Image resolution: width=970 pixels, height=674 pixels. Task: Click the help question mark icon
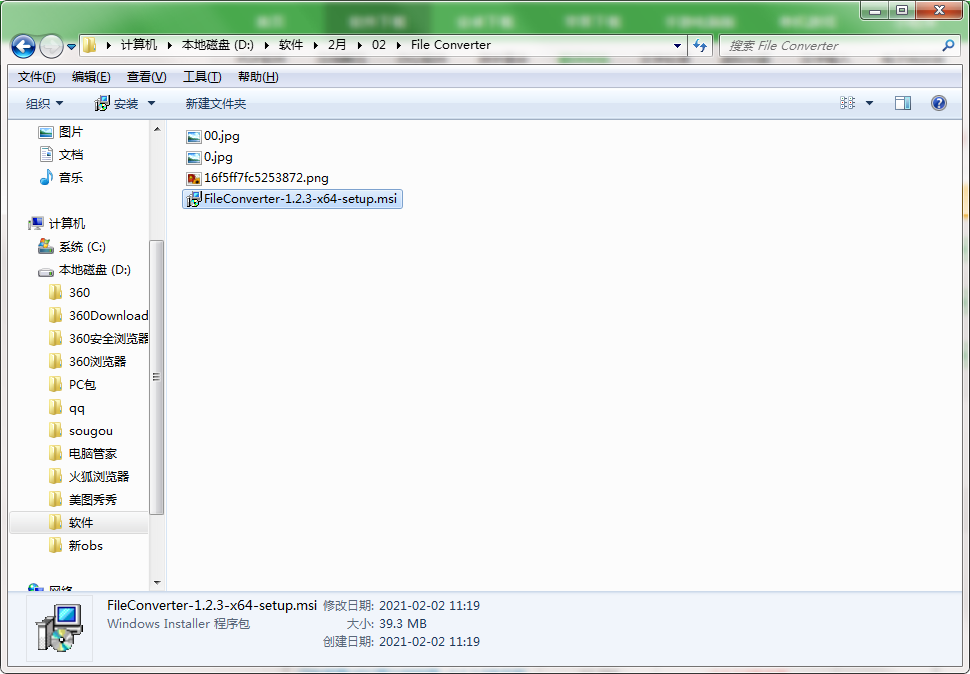click(938, 103)
